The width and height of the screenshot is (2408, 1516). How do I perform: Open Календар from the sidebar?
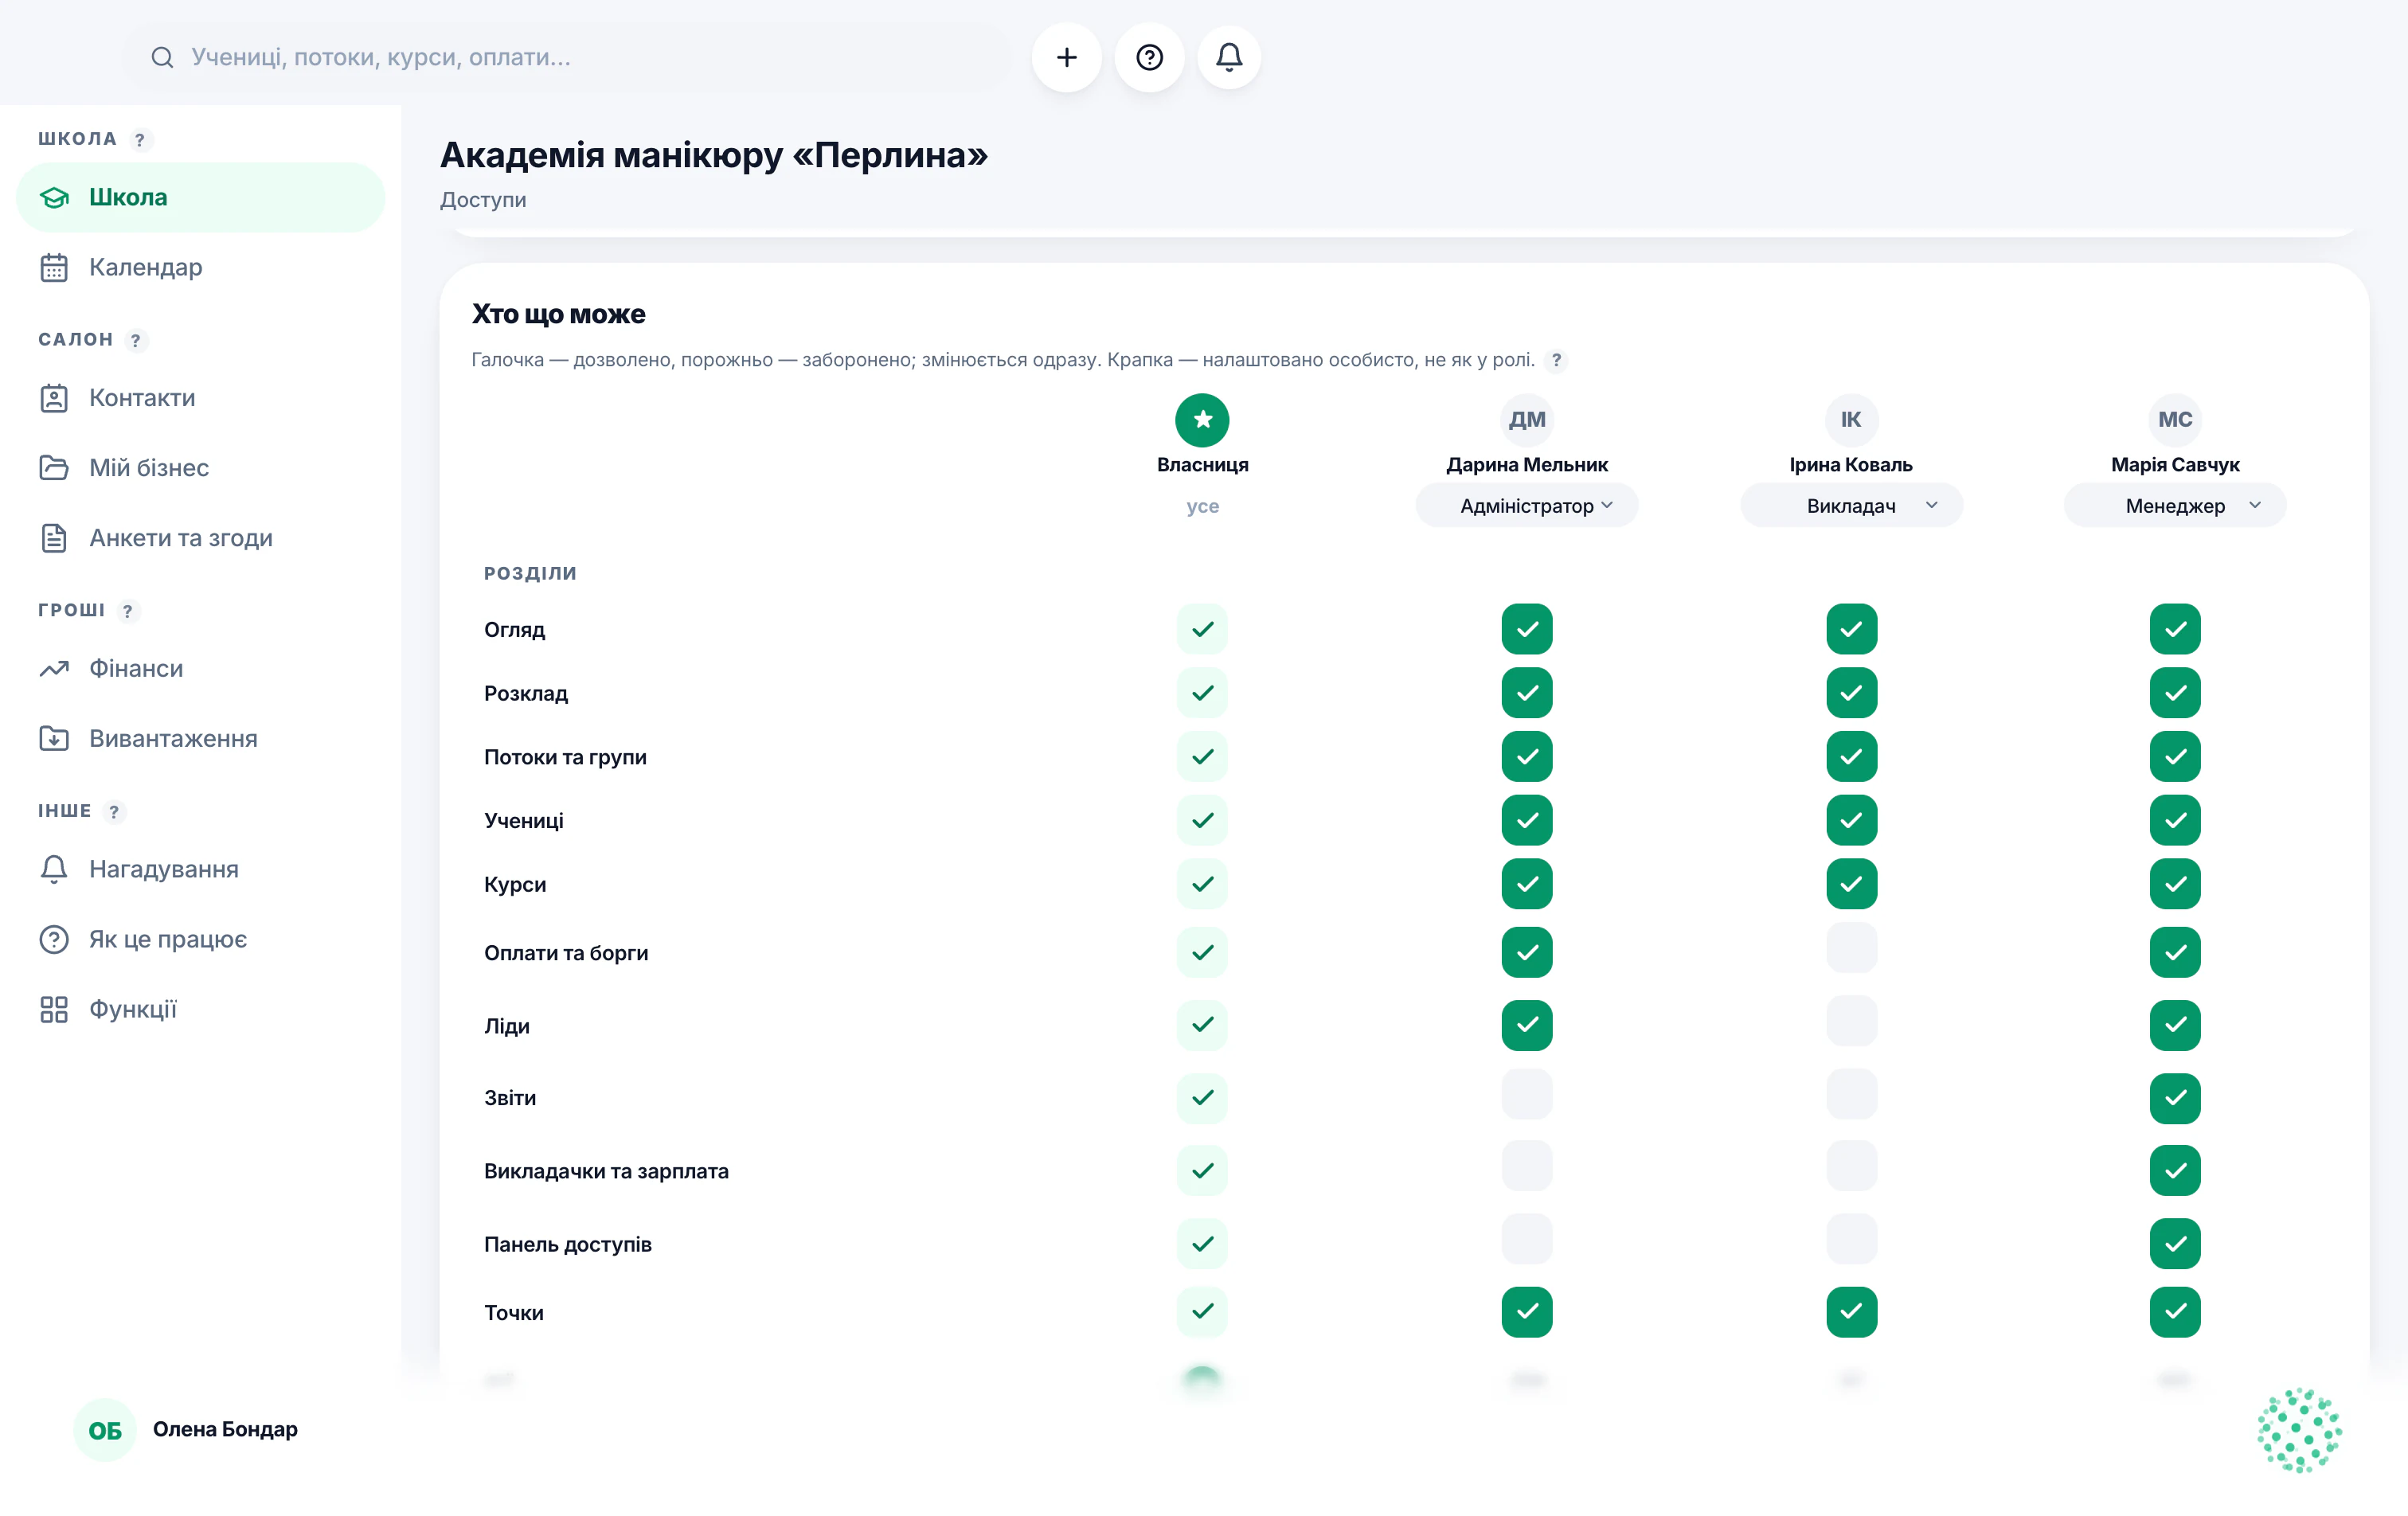click(200, 267)
